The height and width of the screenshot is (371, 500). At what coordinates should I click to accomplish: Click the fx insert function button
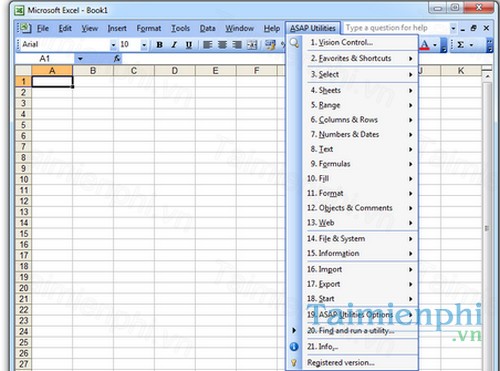point(117,59)
